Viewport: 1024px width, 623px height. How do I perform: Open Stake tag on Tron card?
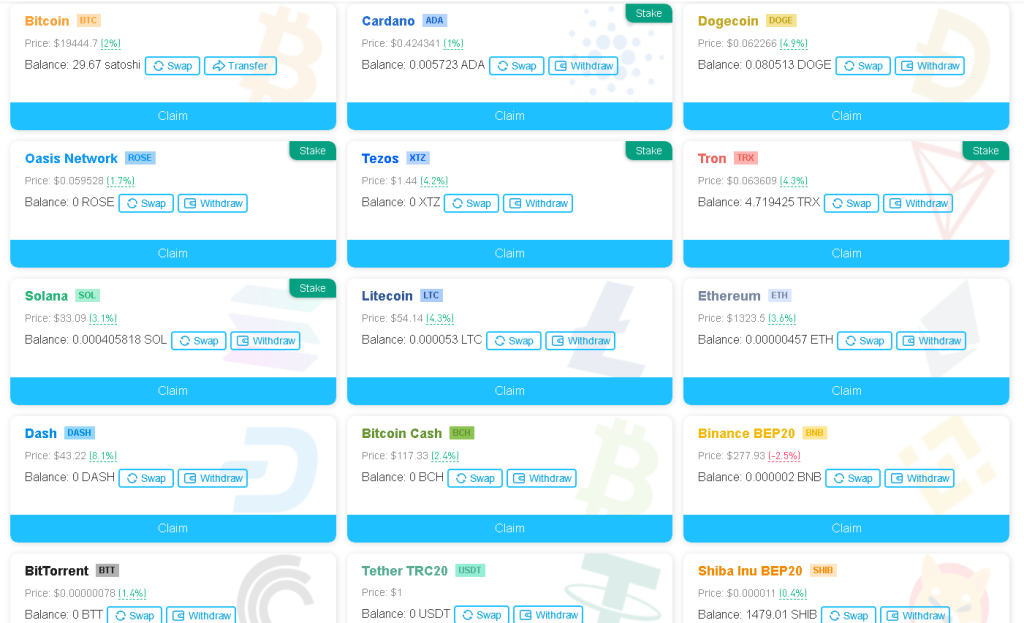(x=985, y=151)
